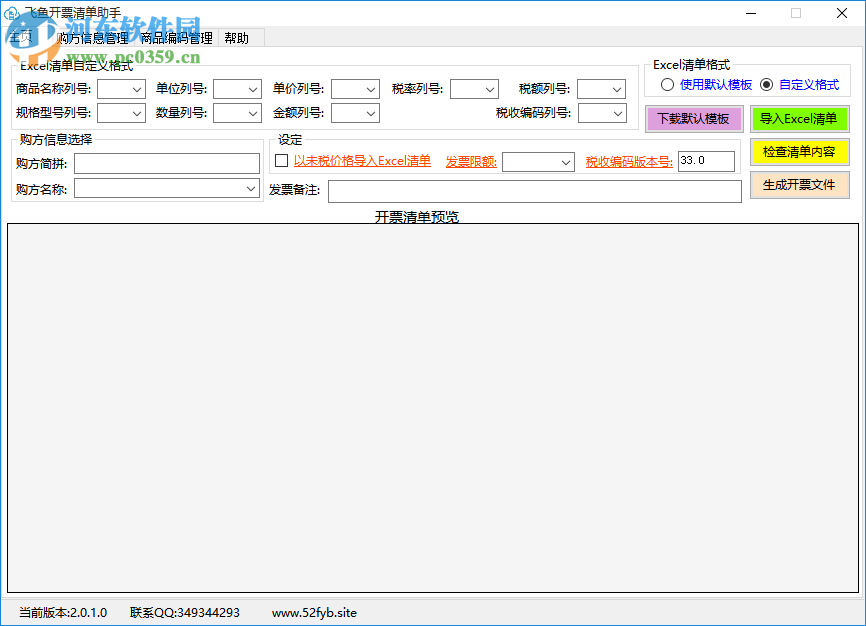This screenshot has height=626, width=866.
Task: Switch to the 主页 tab
Action: click(22, 38)
